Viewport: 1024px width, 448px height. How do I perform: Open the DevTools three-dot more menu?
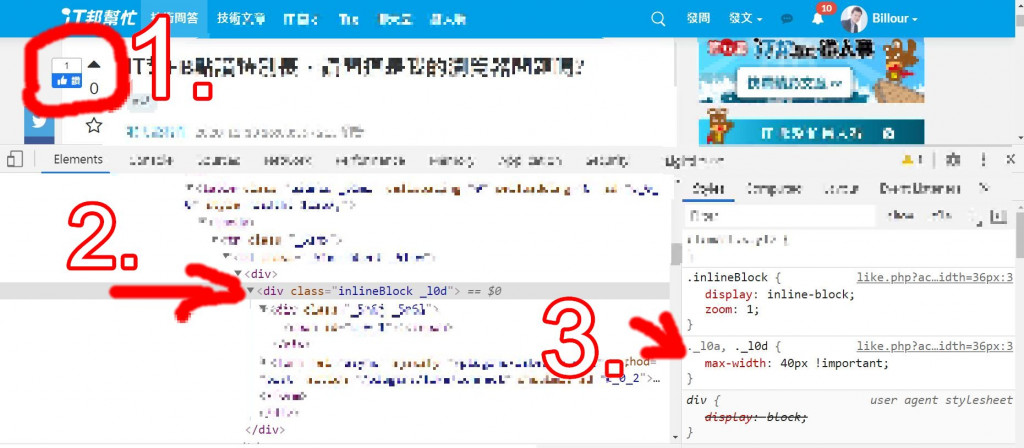pos(984,159)
